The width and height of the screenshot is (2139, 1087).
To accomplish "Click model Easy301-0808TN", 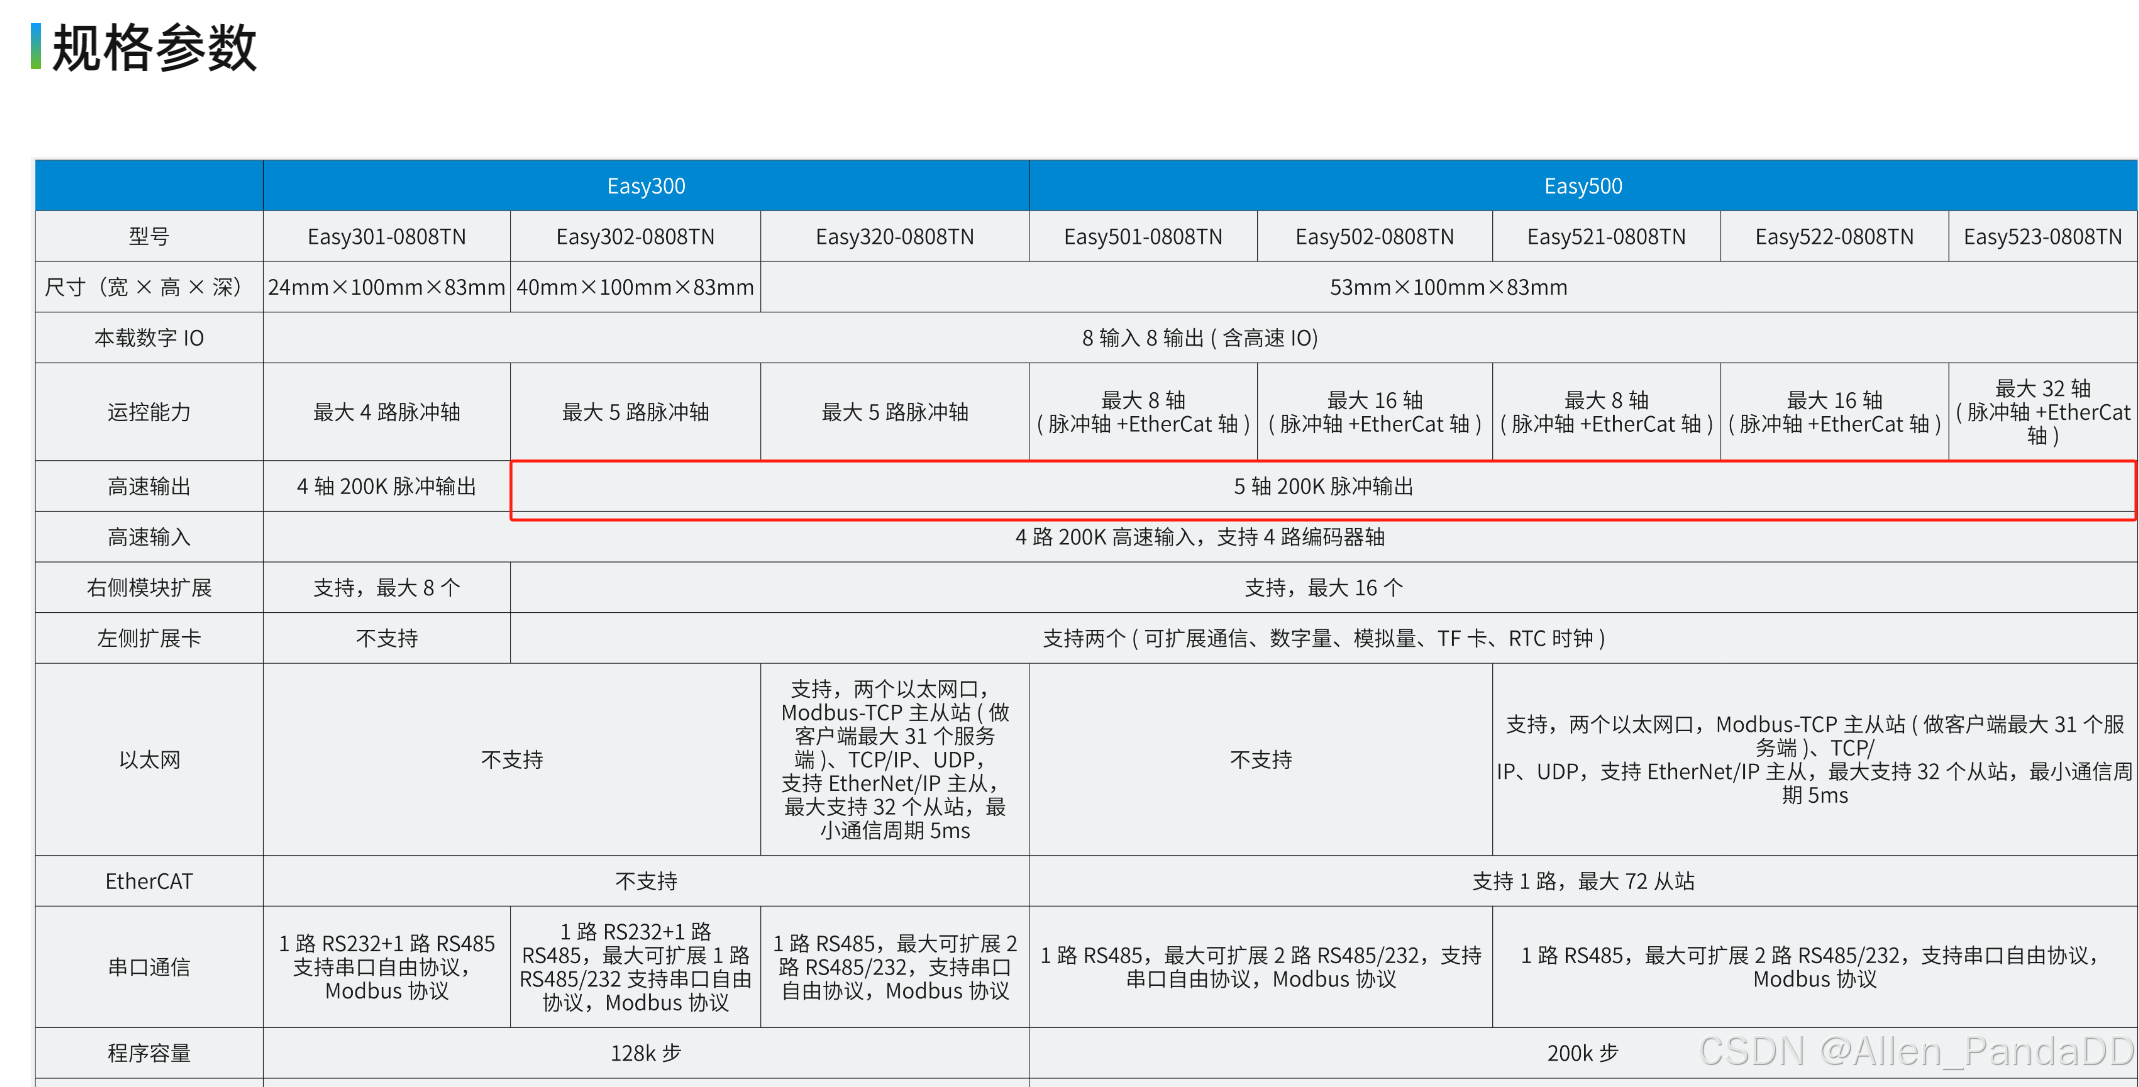I will 387,237.
